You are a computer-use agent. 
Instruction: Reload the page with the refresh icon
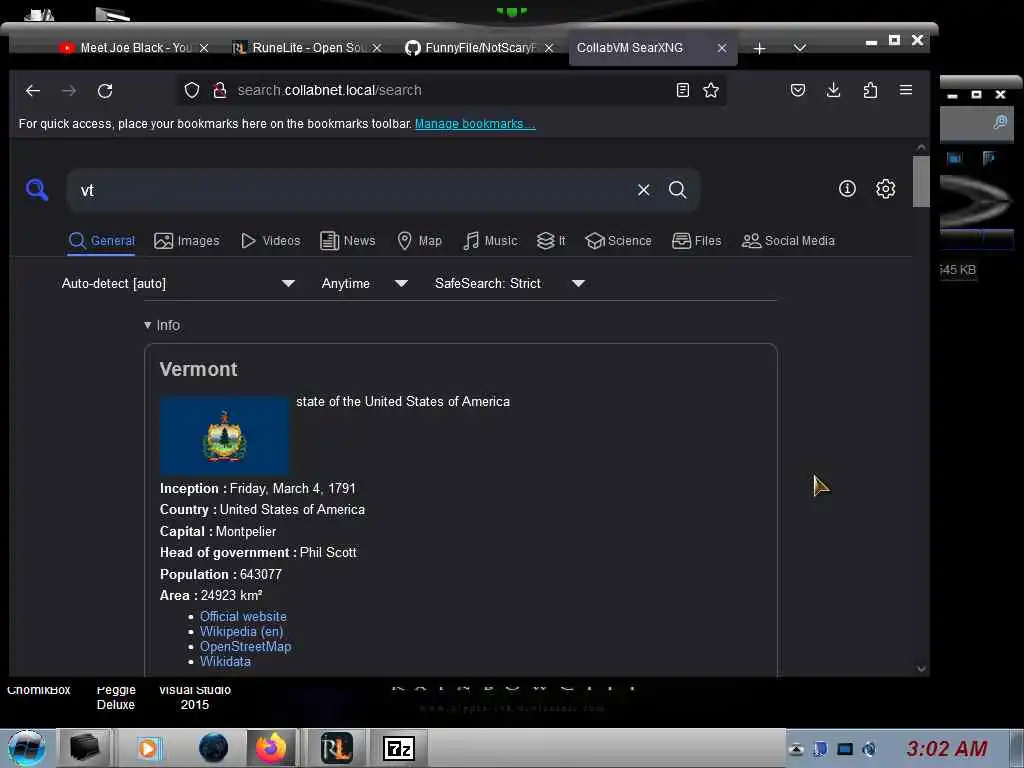(x=105, y=91)
